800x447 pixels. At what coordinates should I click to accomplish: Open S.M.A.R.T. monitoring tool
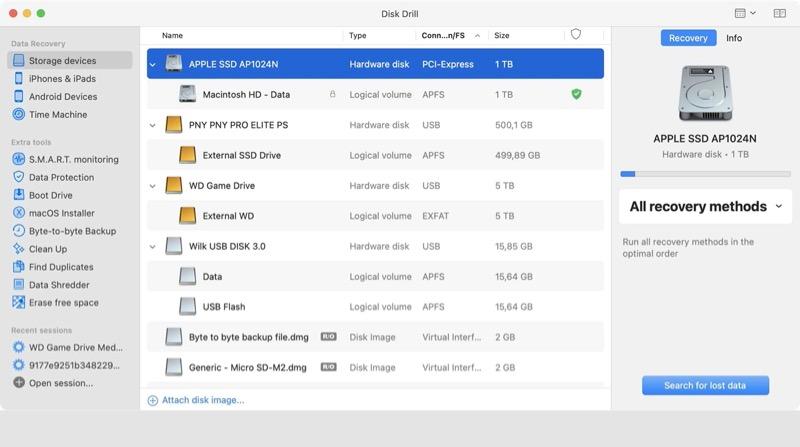[73, 159]
